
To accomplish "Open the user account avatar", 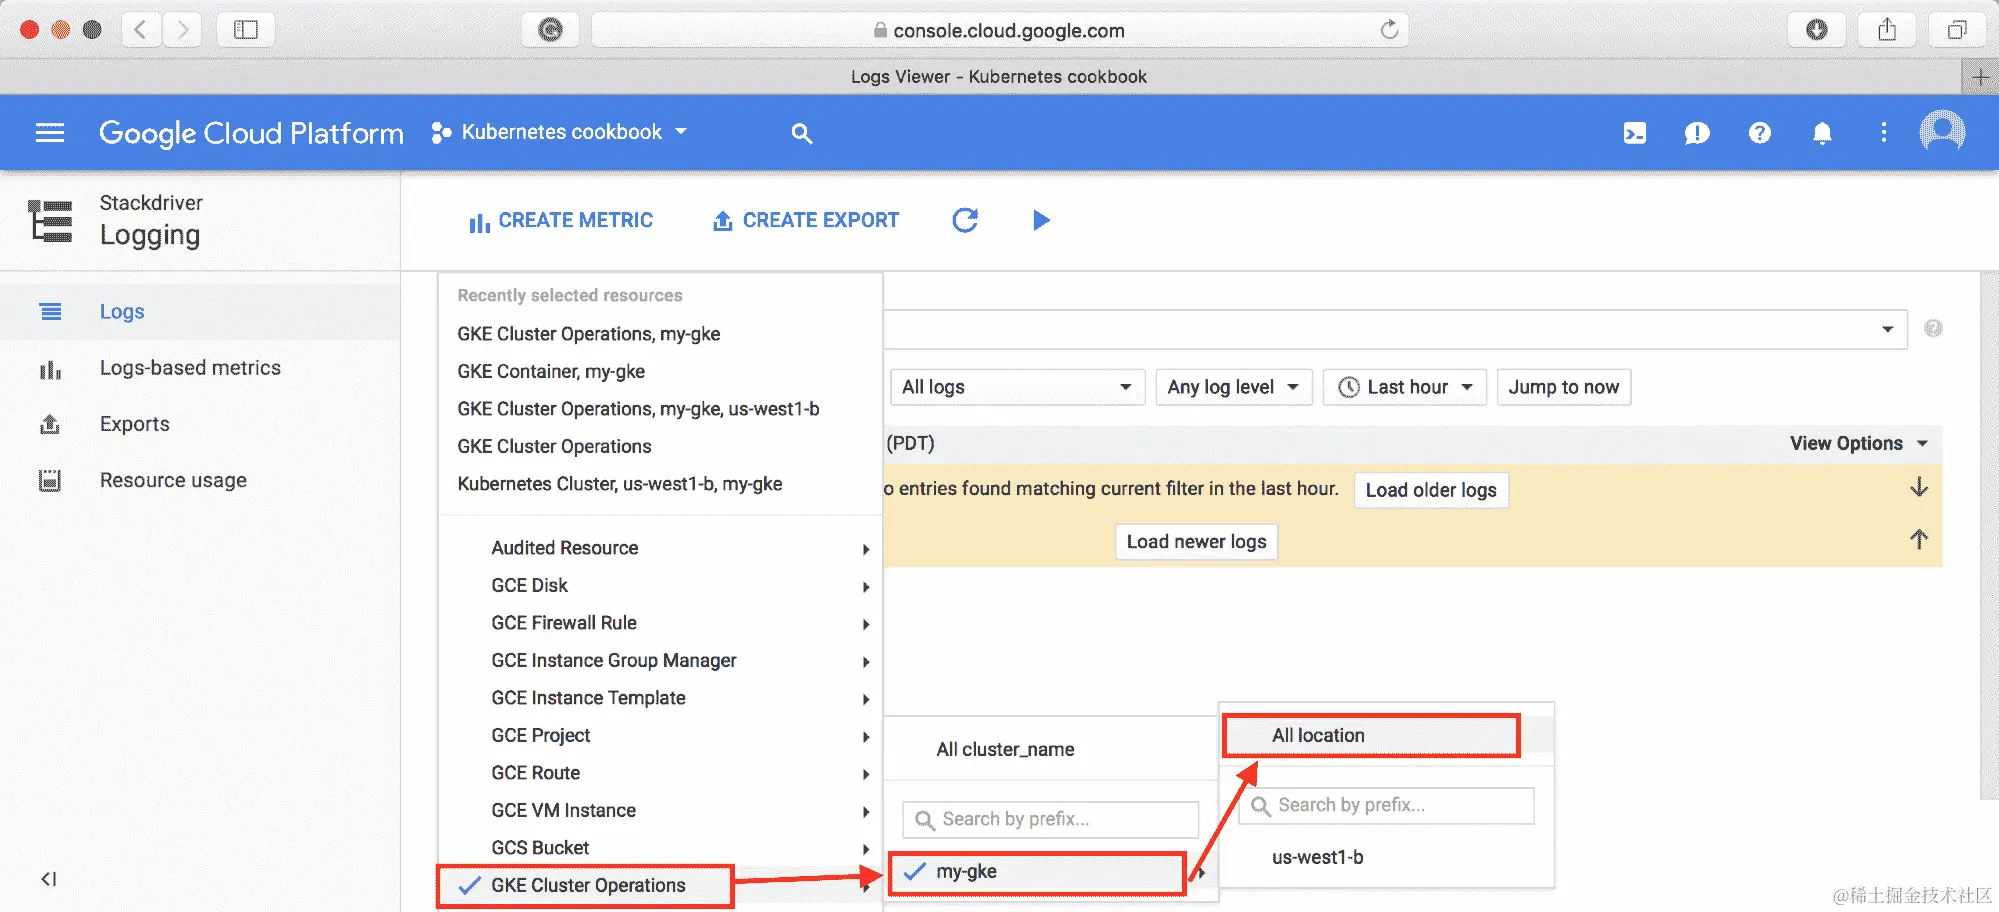I will tap(1942, 131).
